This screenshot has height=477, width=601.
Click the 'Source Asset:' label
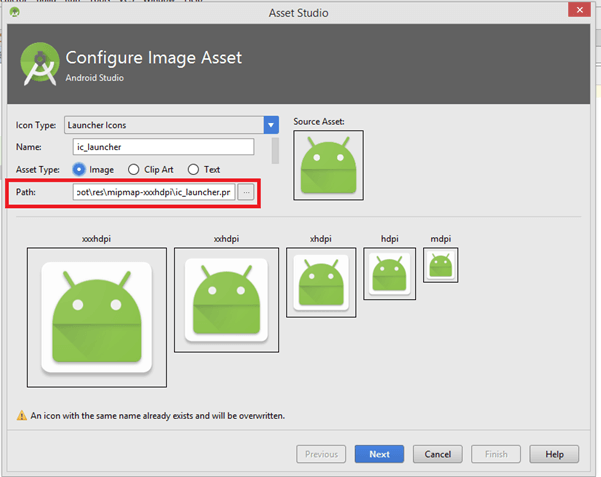pyautogui.click(x=319, y=122)
